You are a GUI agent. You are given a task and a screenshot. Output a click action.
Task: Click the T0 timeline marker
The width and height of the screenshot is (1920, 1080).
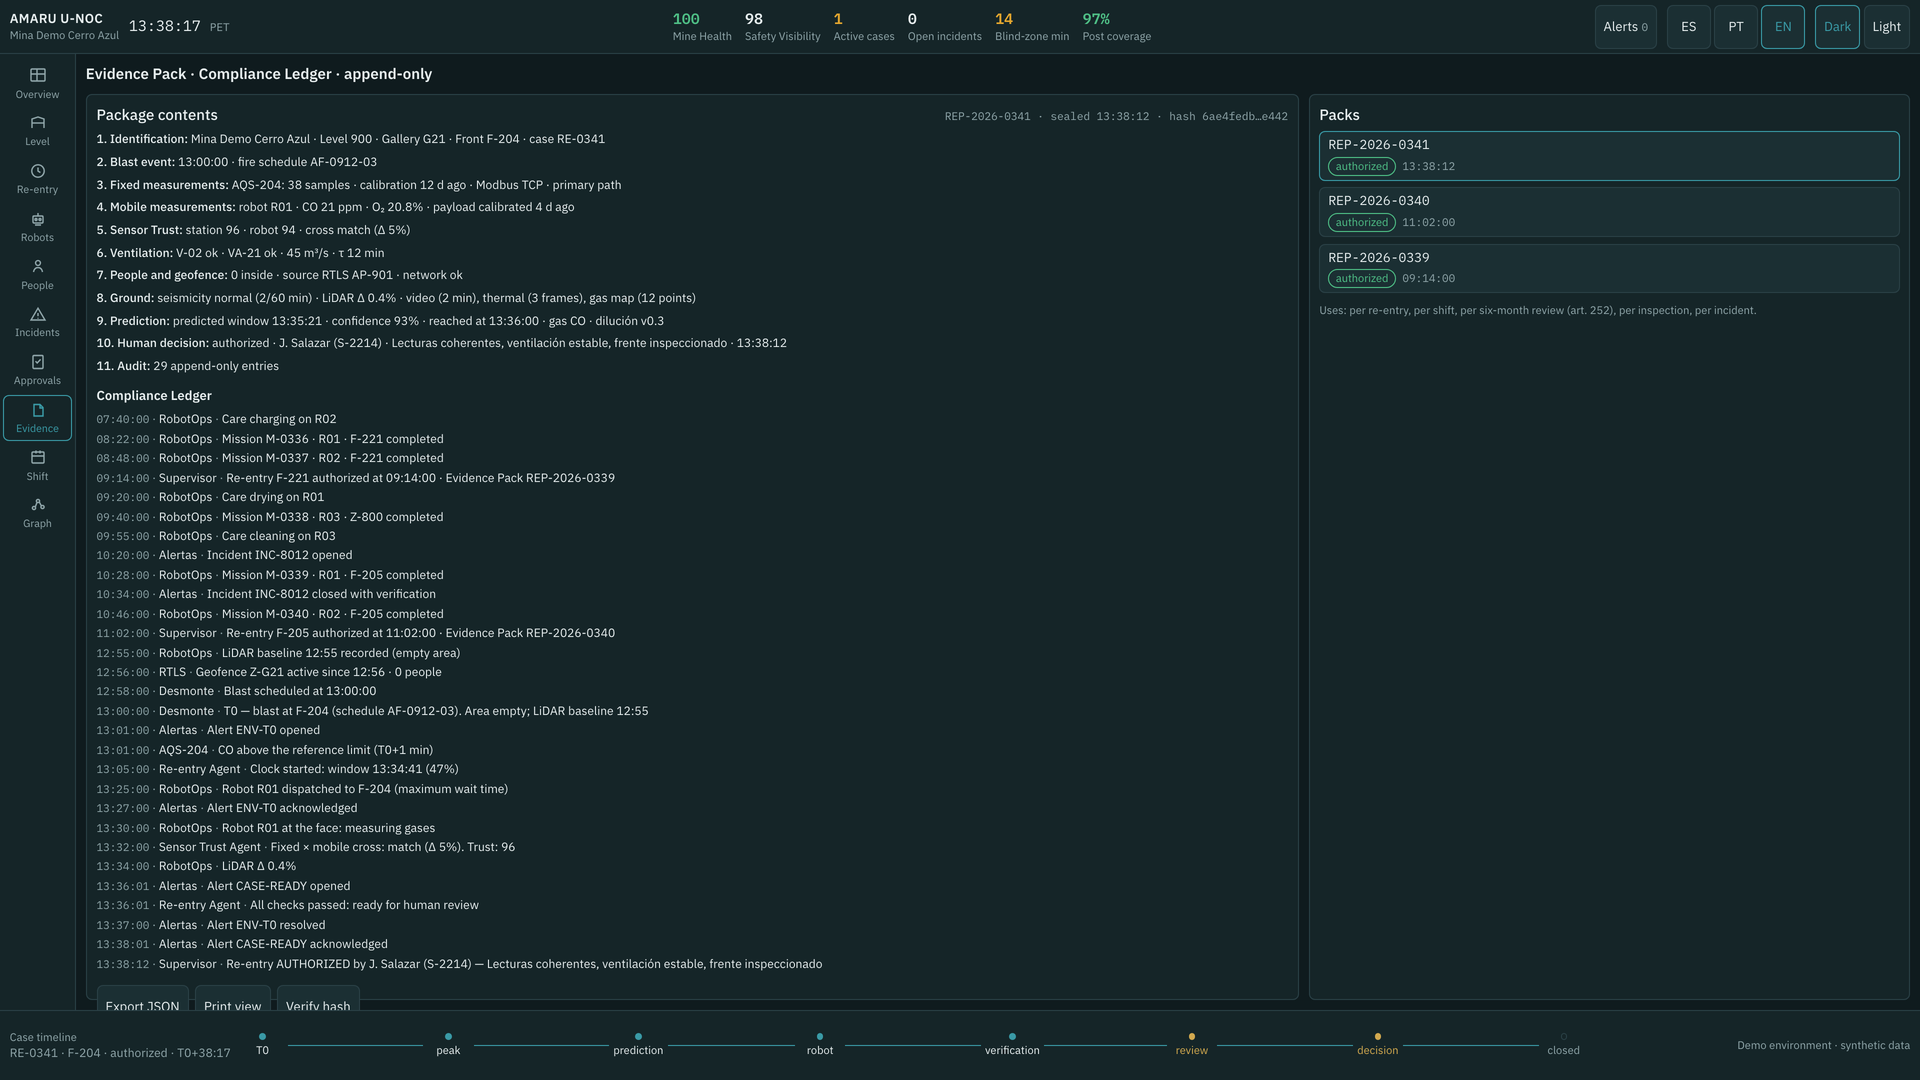(262, 1044)
